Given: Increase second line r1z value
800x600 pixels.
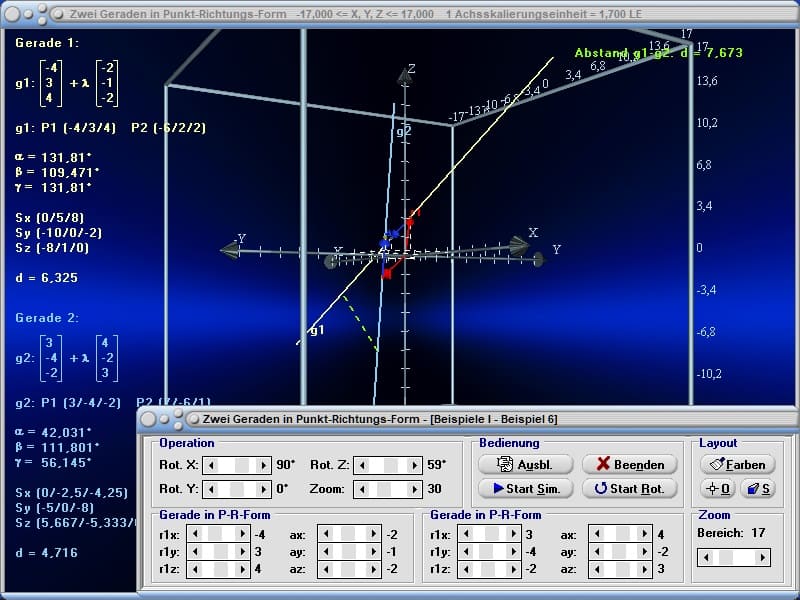Looking at the screenshot, I should click(x=514, y=568).
